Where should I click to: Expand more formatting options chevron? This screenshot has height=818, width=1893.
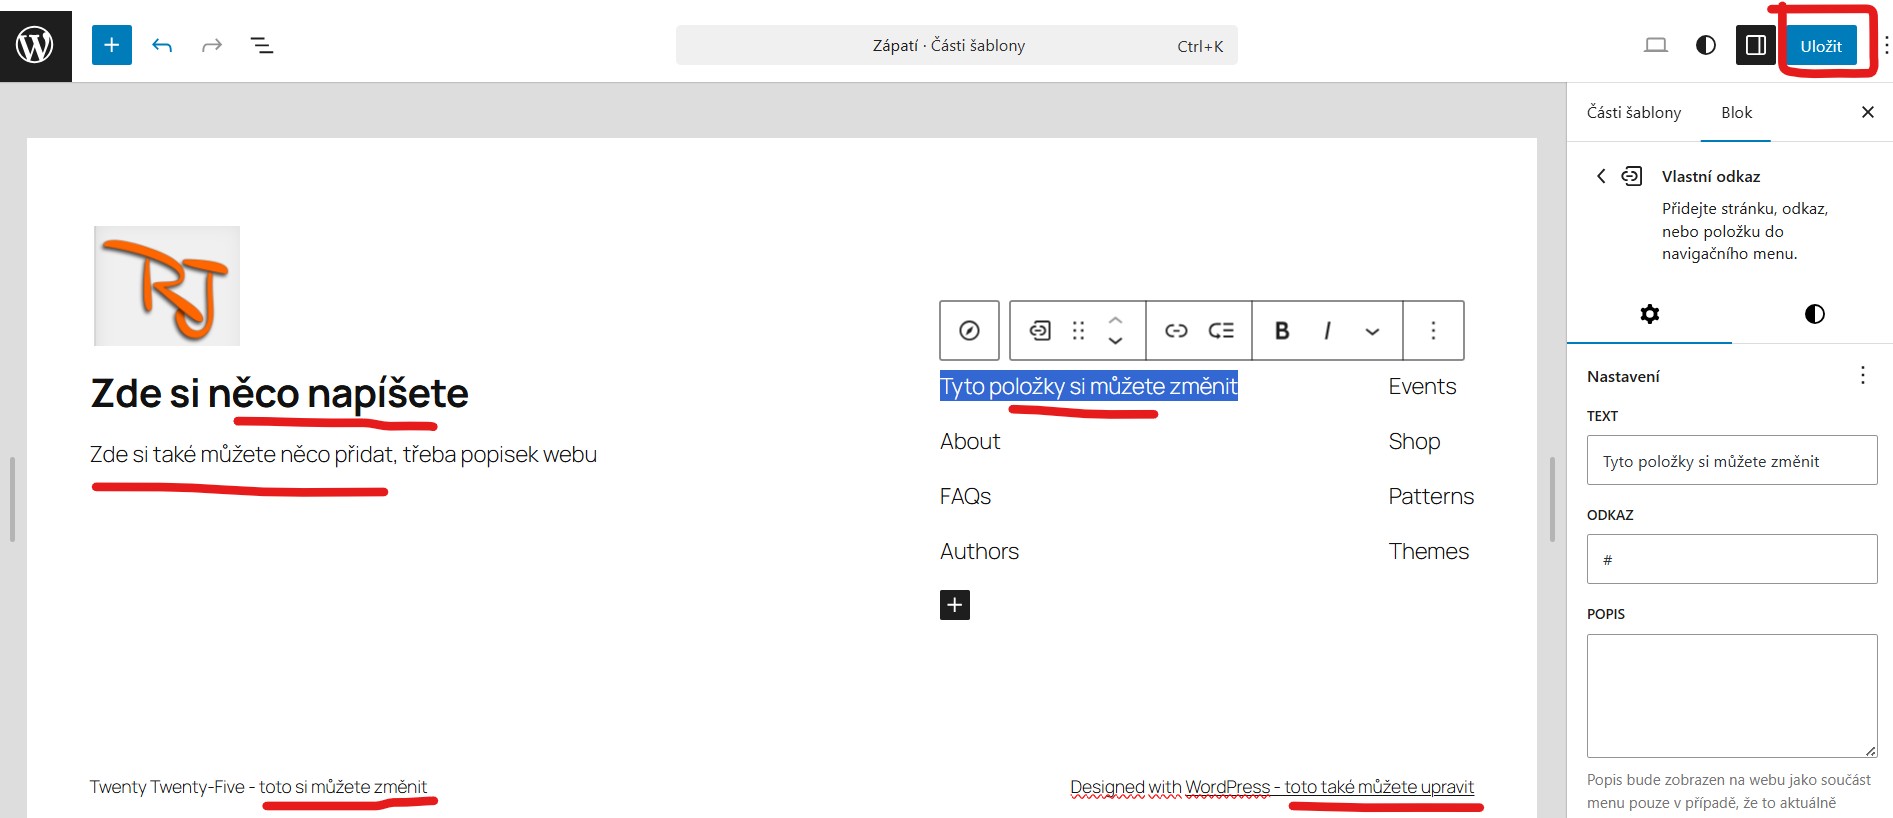[x=1372, y=331]
